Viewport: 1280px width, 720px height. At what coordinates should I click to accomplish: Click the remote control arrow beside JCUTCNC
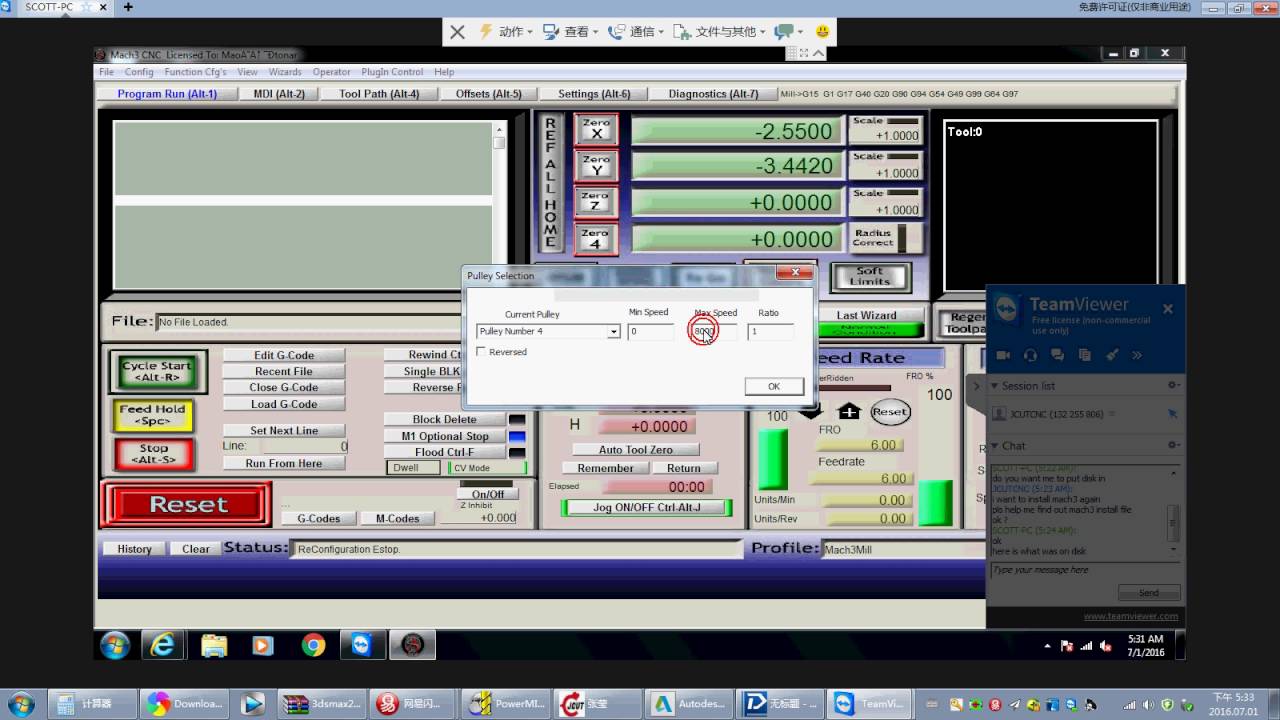point(1171,414)
